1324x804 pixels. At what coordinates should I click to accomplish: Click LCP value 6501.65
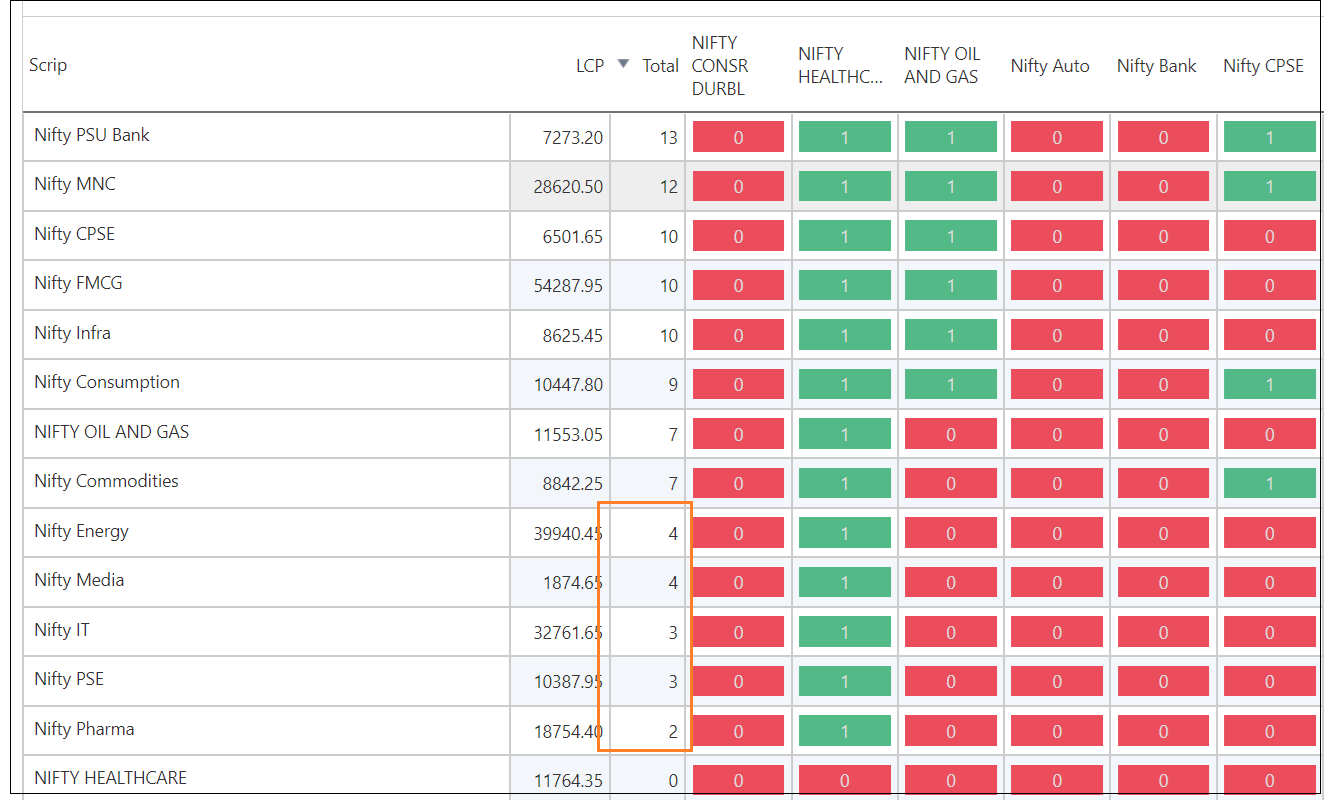(573, 237)
